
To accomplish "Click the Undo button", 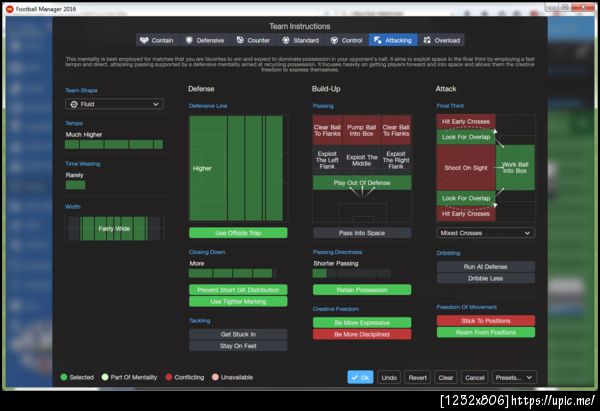I will 389,378.
